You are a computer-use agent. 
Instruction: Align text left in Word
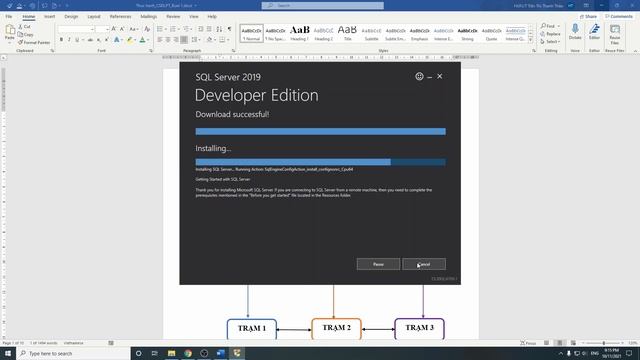click(160, 40)
